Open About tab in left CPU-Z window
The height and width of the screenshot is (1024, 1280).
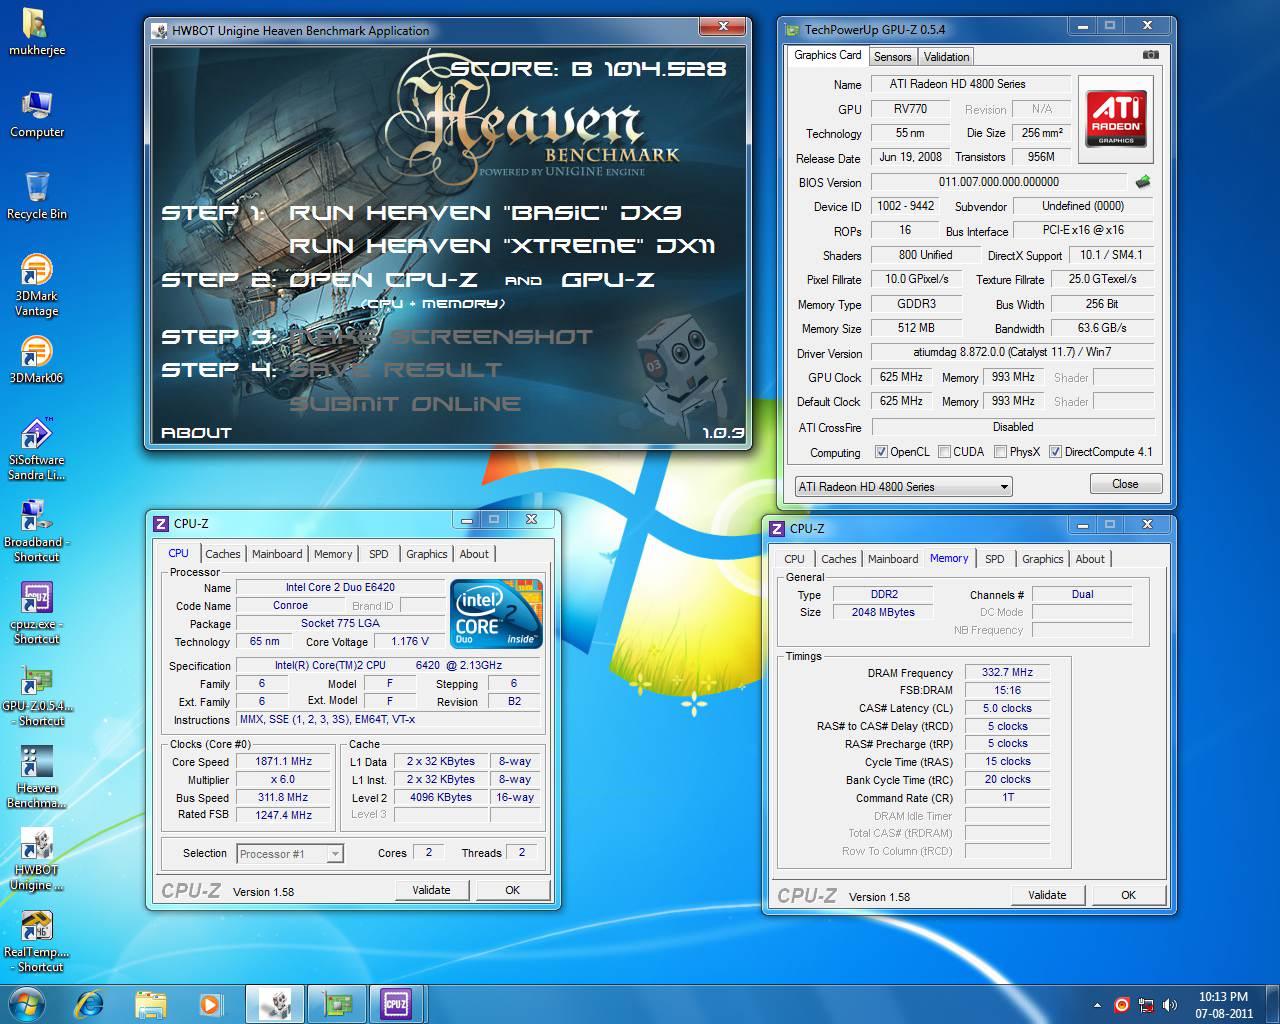point(474,554)
